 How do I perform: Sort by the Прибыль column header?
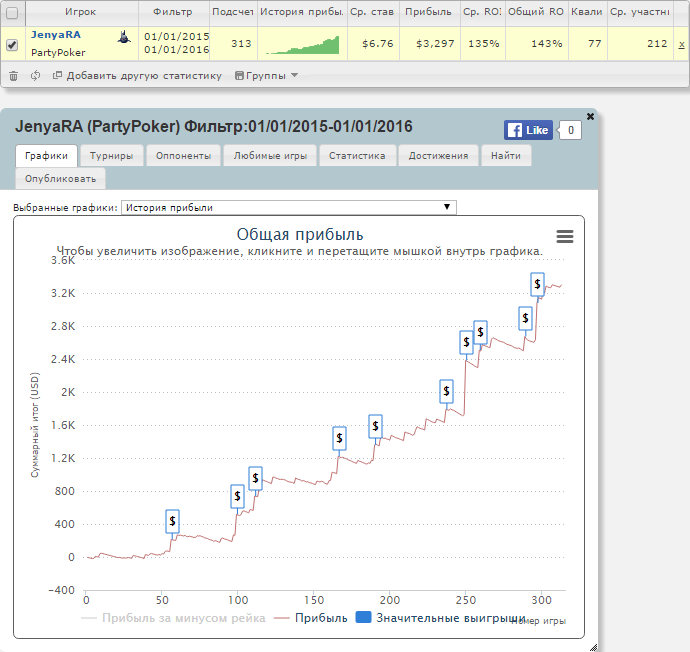tap(429, 13)
